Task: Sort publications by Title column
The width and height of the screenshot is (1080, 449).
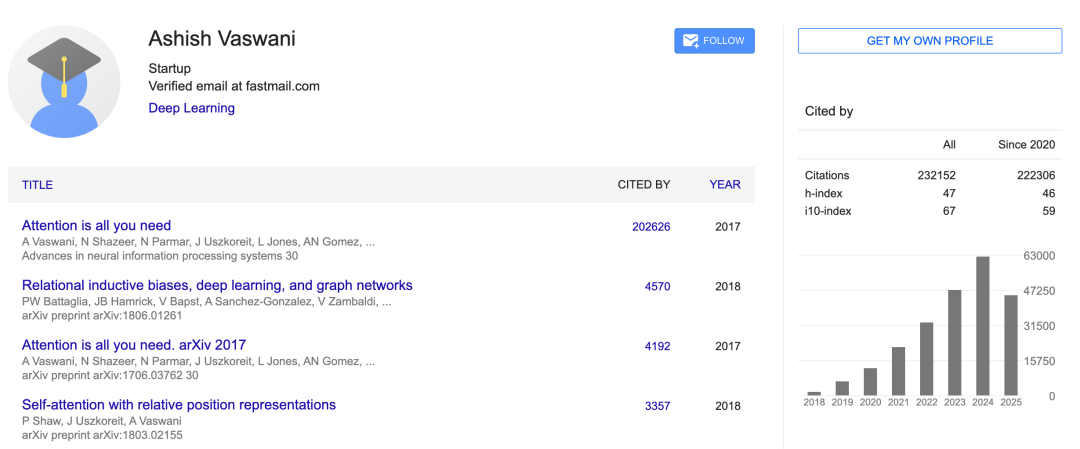Action: coord(37,185)
